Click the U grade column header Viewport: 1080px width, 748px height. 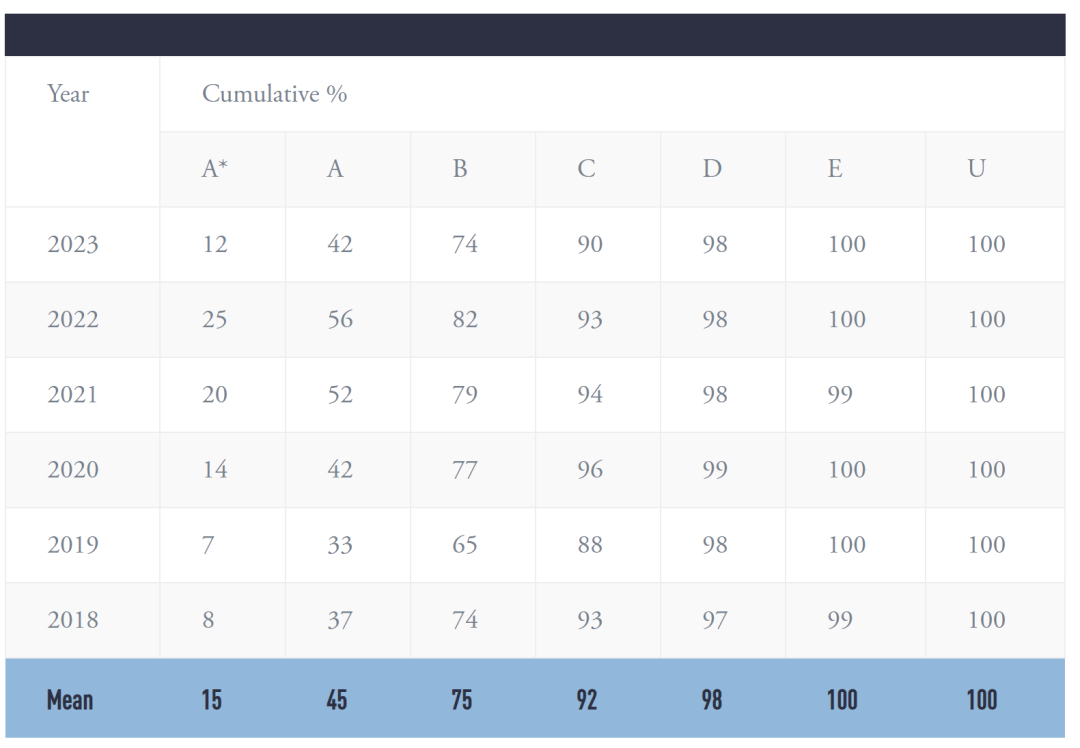[x=976, y=169]
